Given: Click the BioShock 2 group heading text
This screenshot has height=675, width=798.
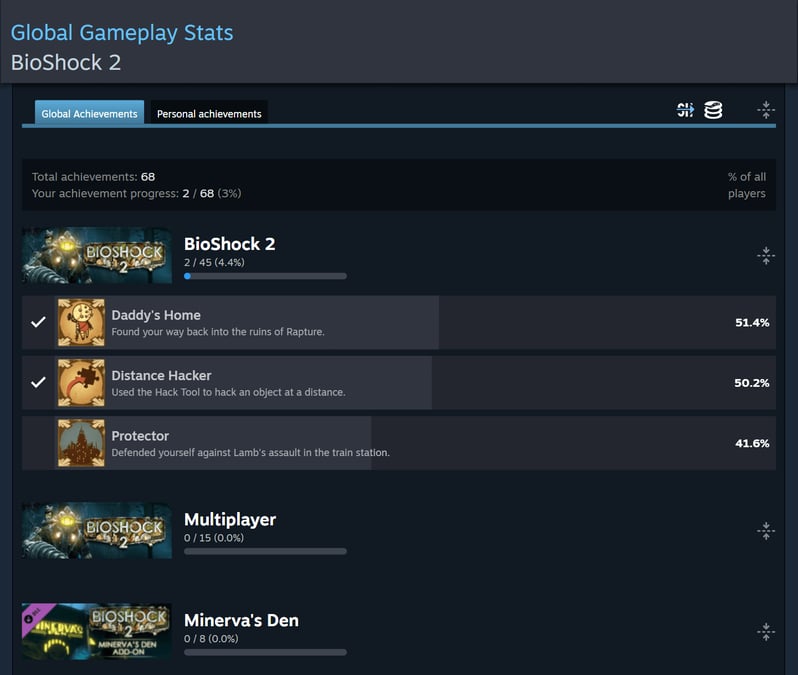Looking at the screenshot, I should point(230,244).
